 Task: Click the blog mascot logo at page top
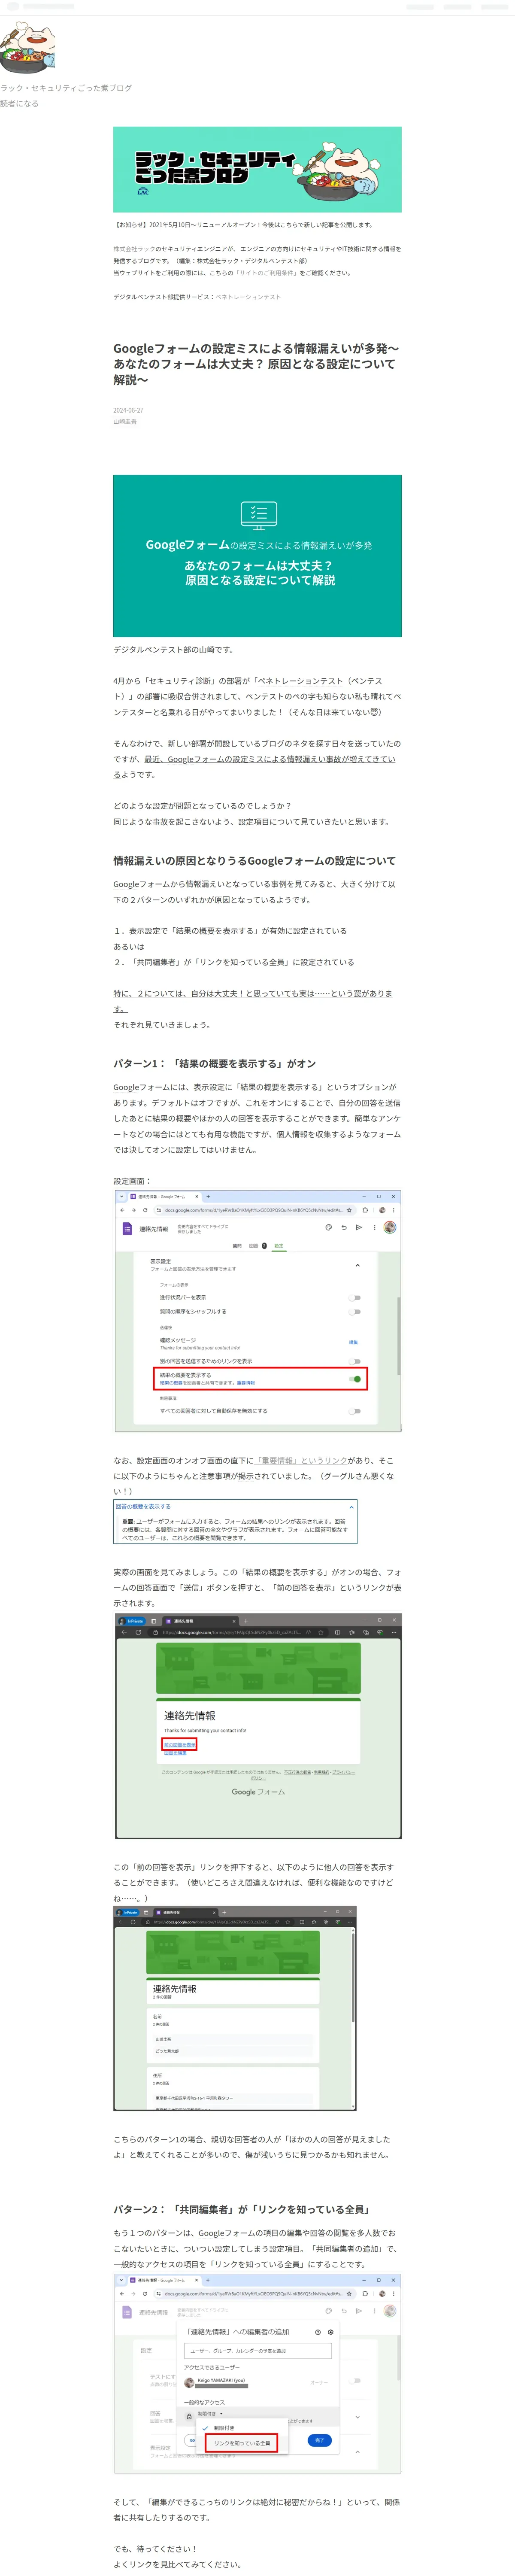pos(27,48)
